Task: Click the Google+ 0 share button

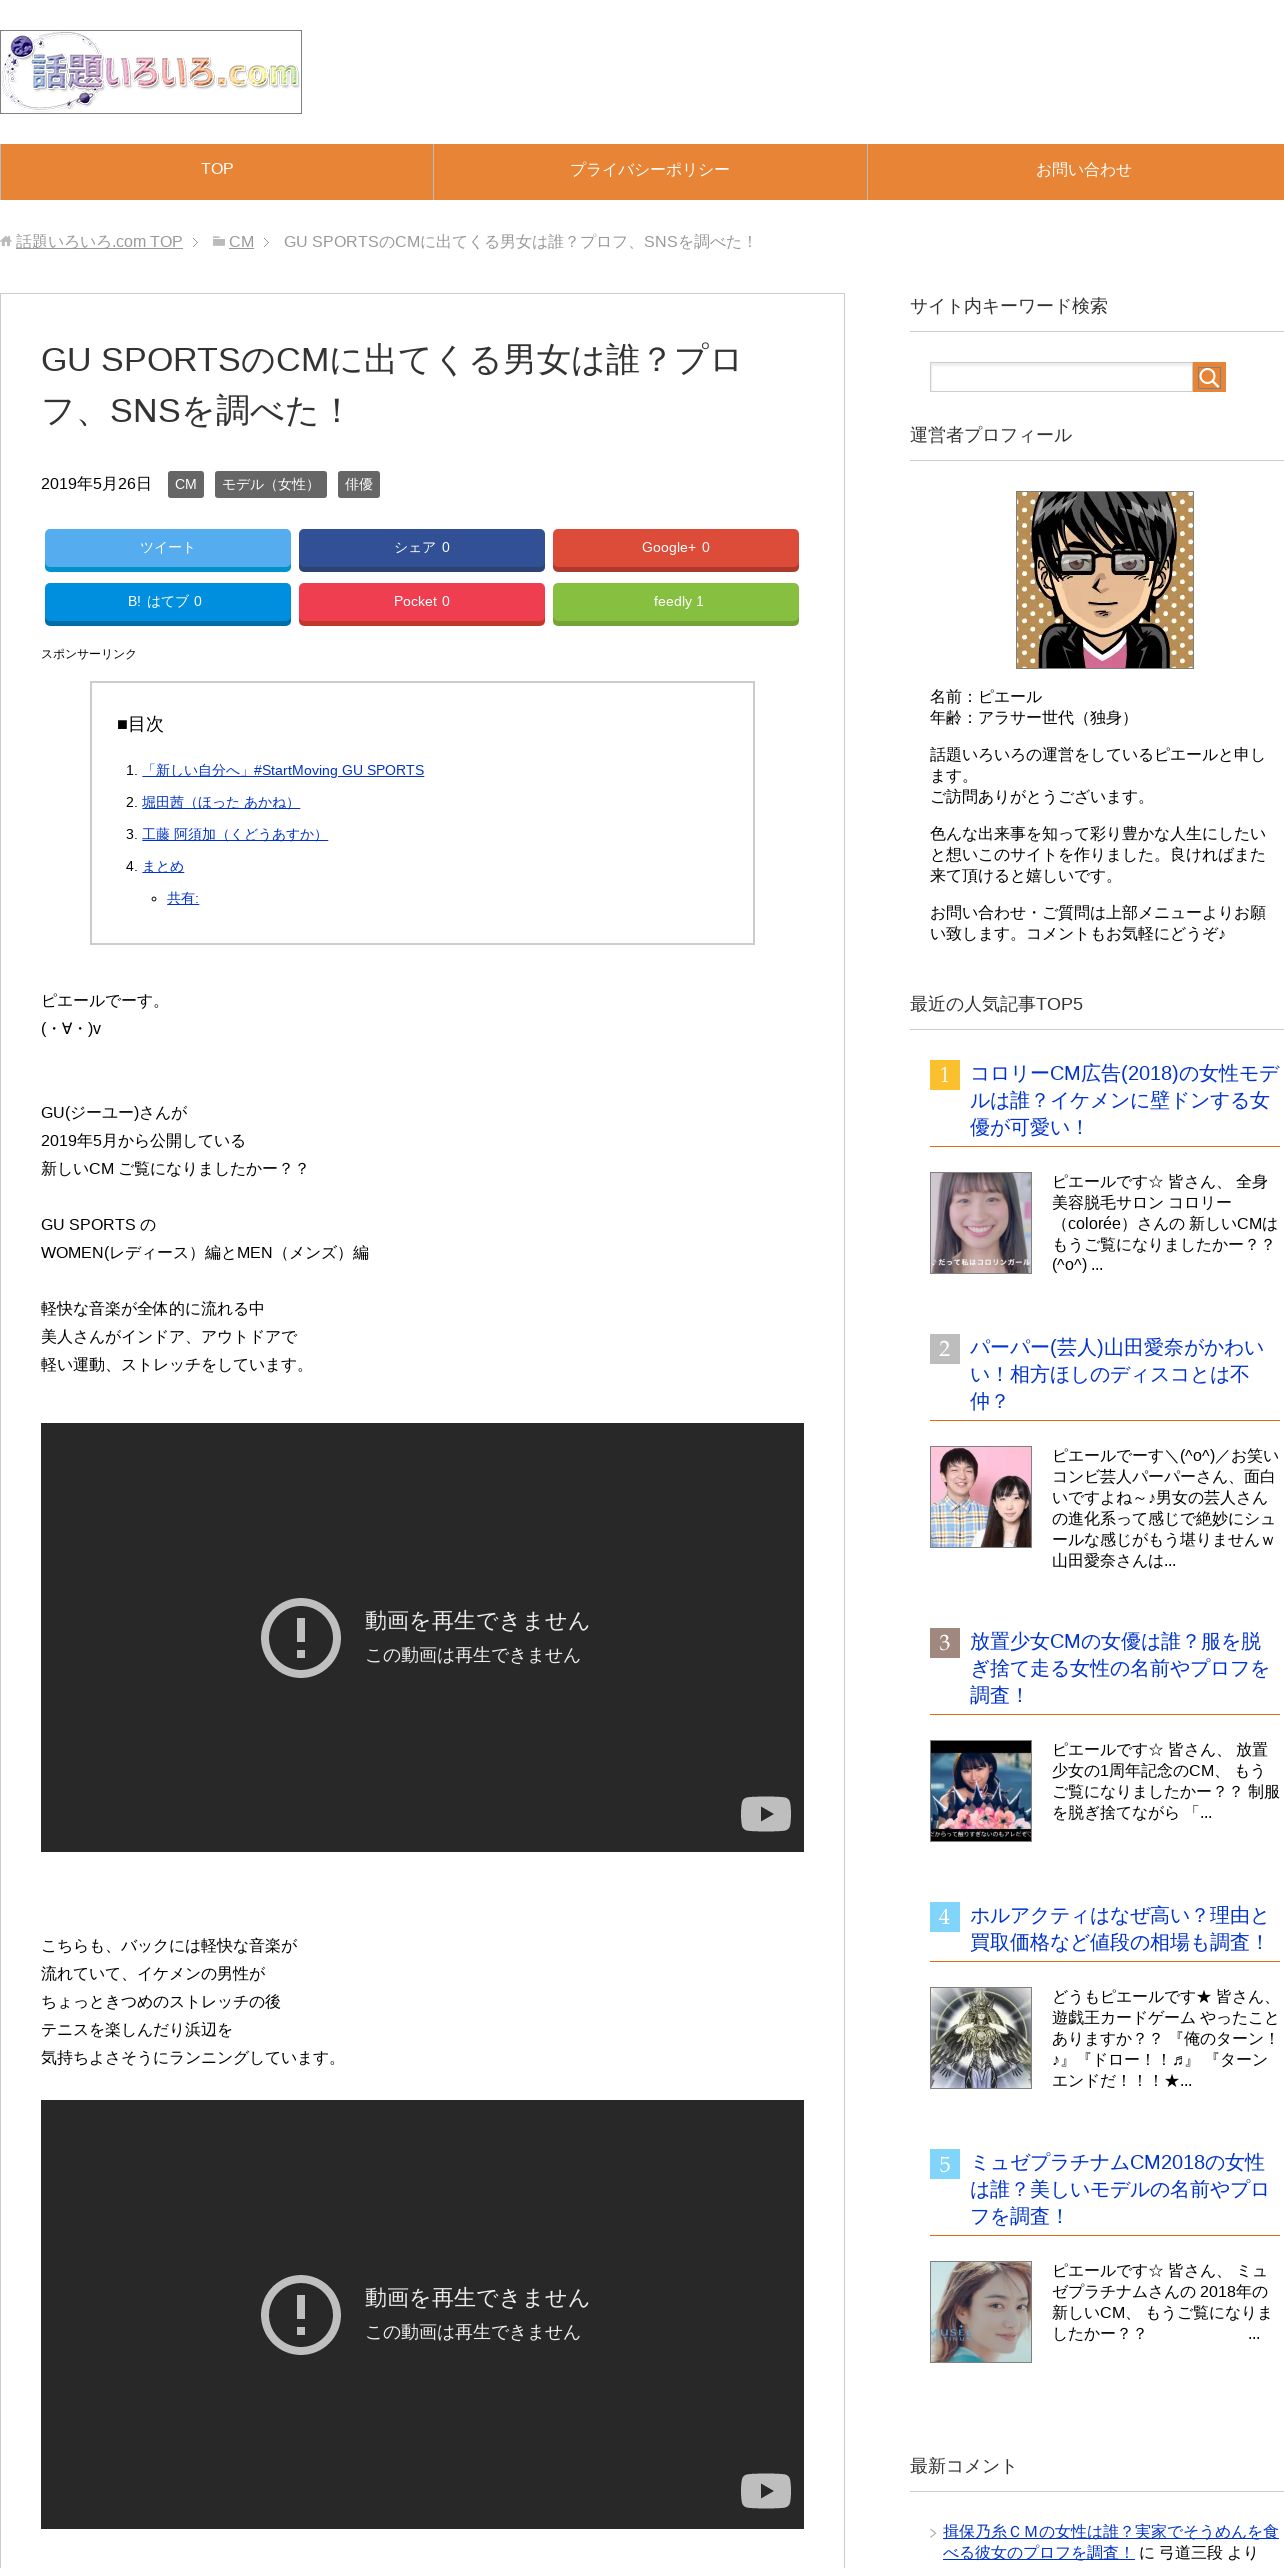Action: click(676, 549)
